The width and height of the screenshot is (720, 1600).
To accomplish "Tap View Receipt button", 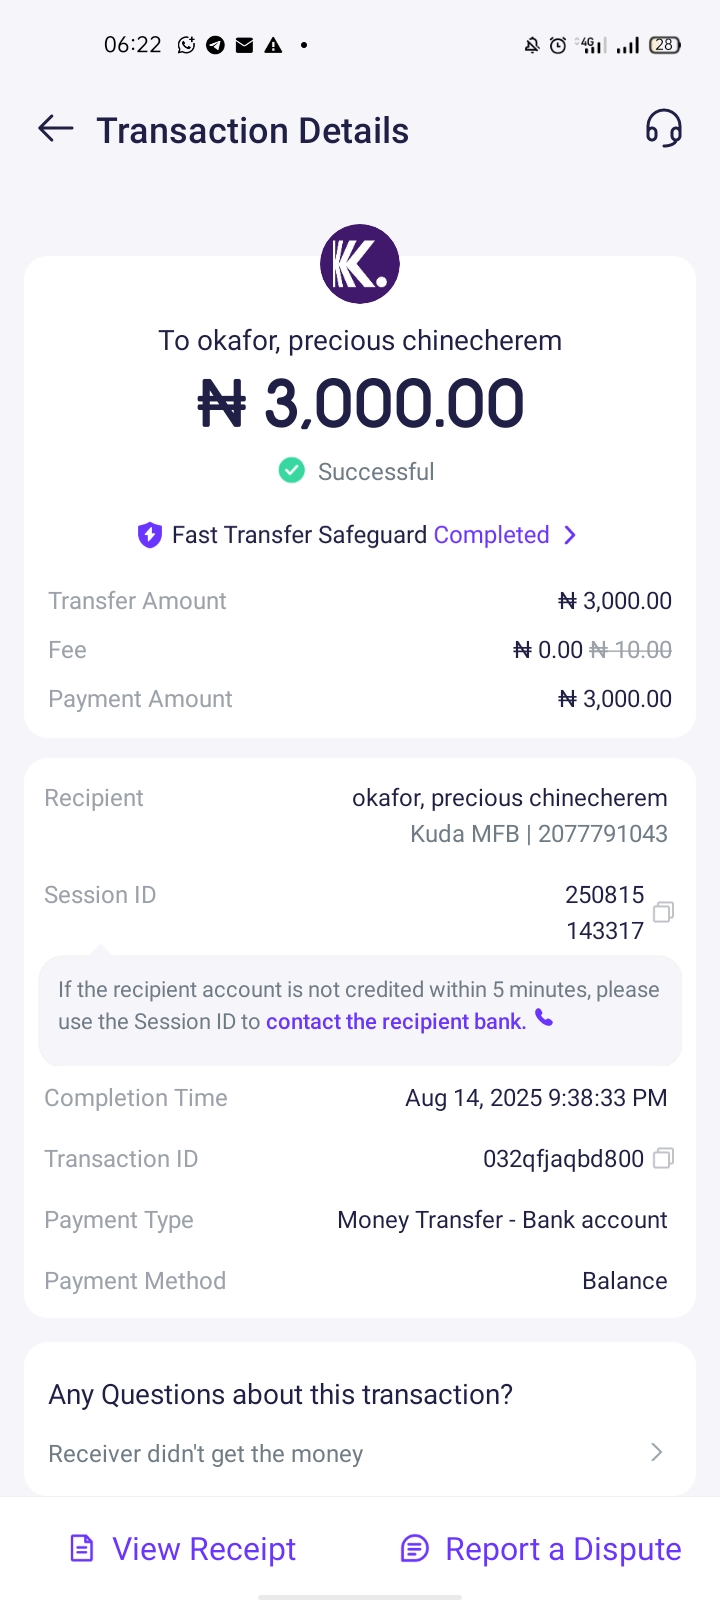I will 183,1549.
